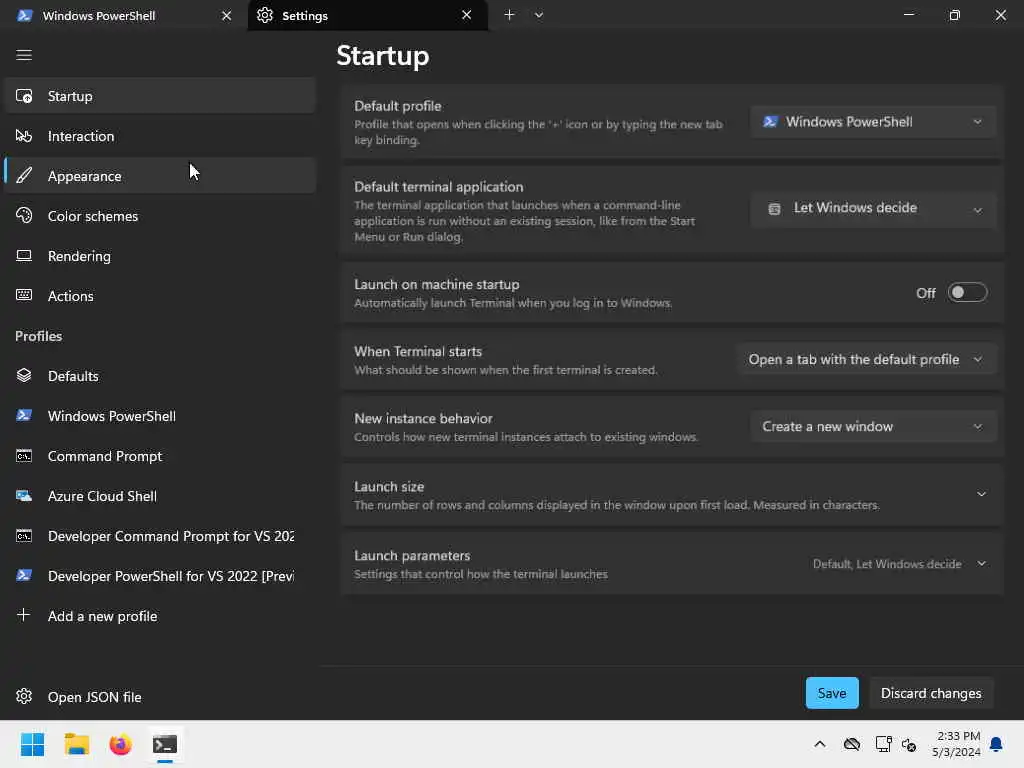
Task: Click the Terminal taskbar icon
Action: (165, 744)
